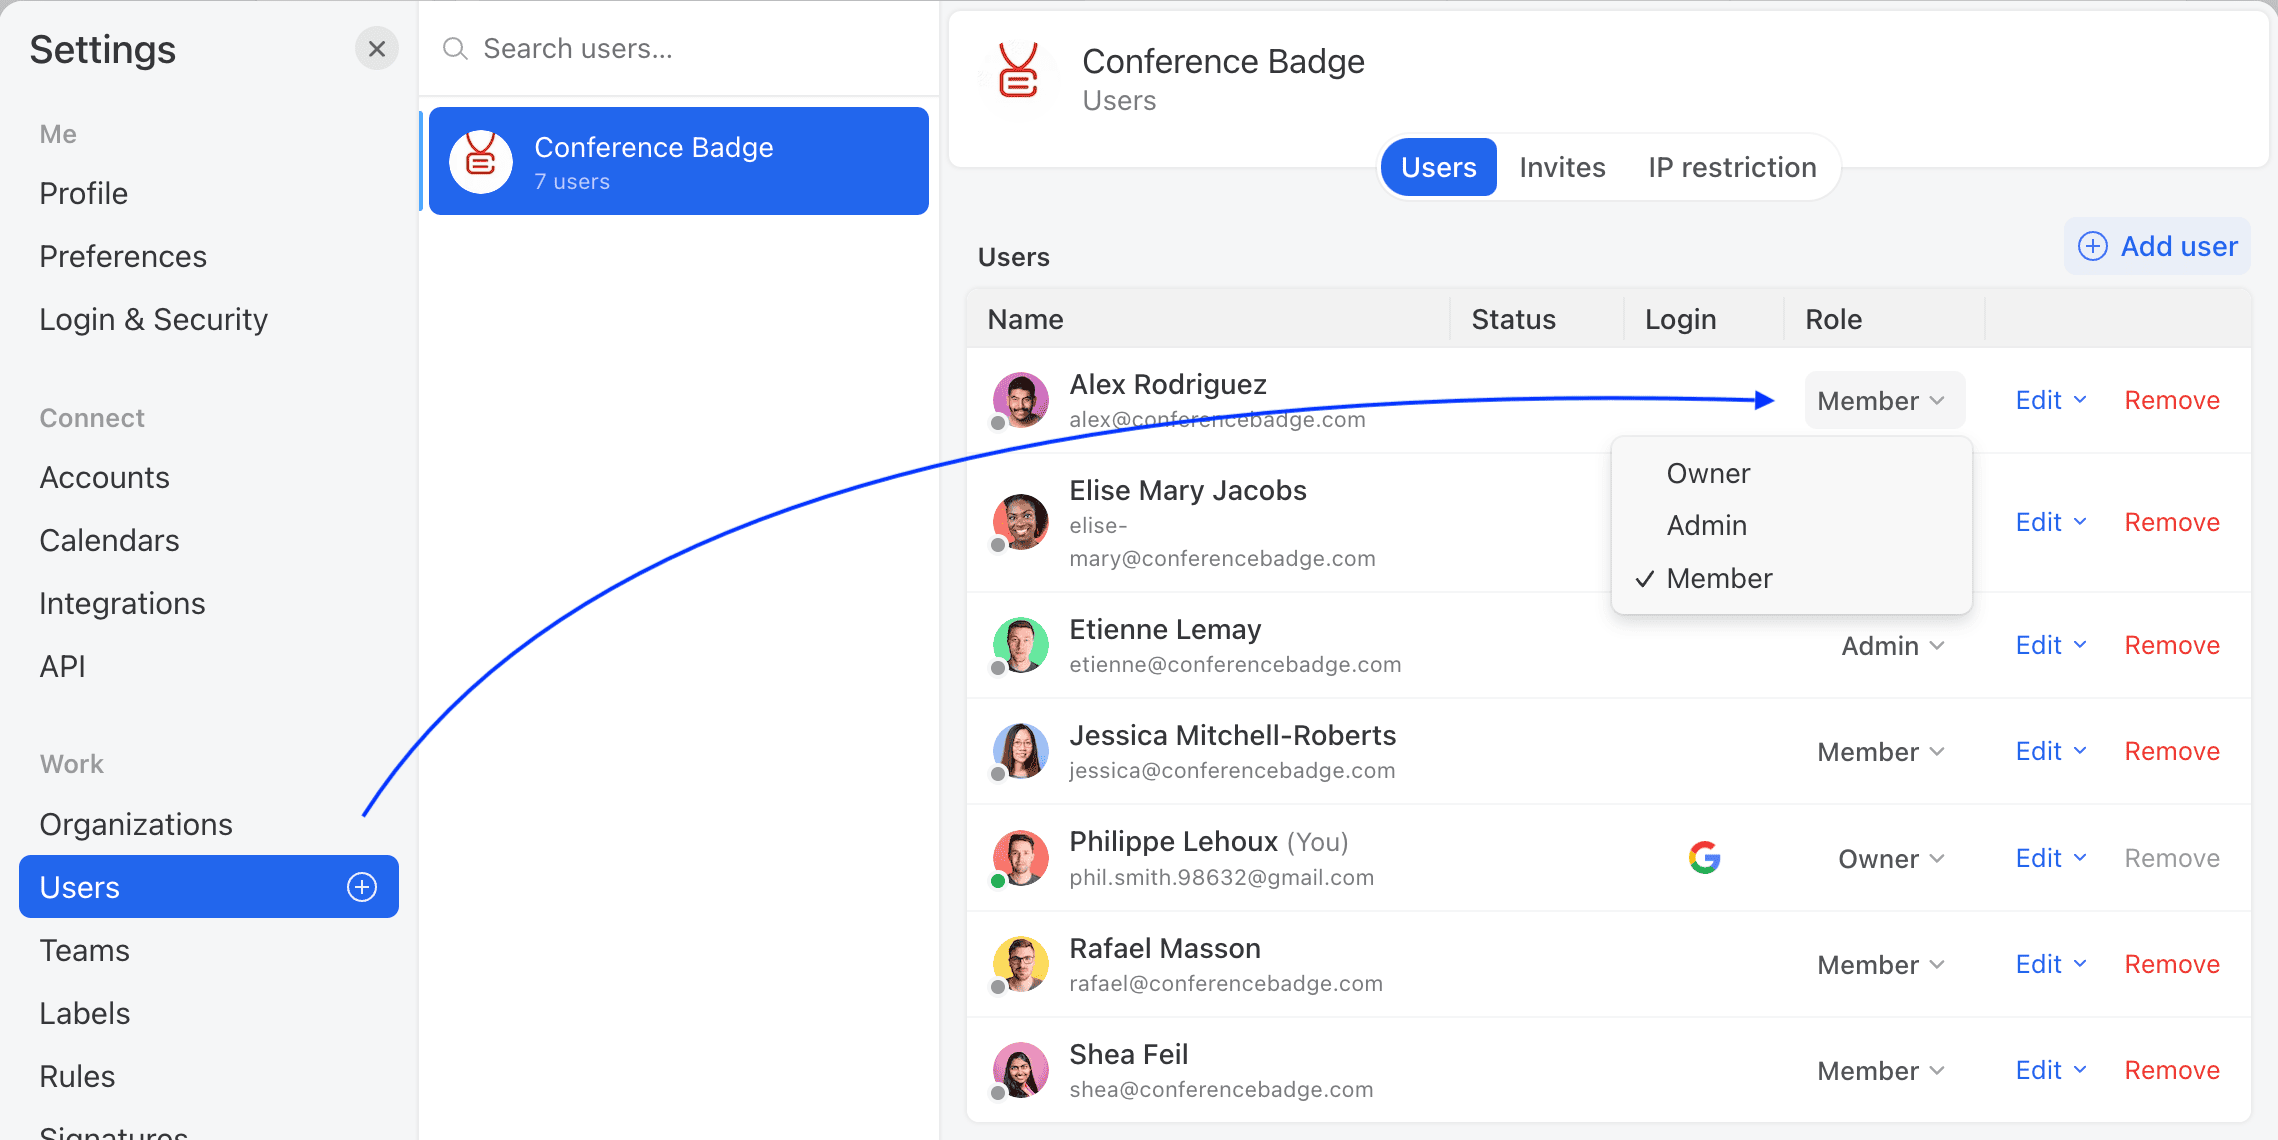Choose Member in the role menu
Viewport: 2278px width, 1140px height.
1791,578
